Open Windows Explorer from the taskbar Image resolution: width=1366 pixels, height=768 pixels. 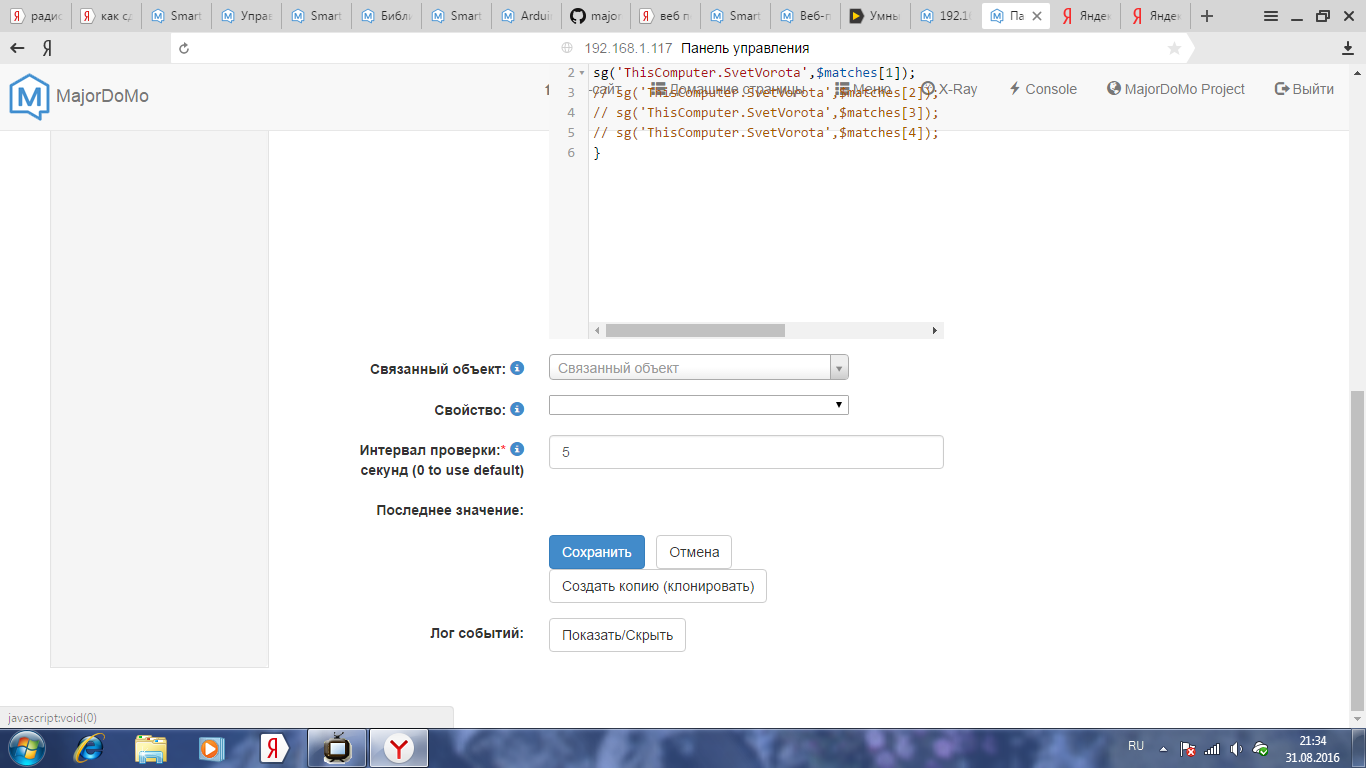point(151,748)
